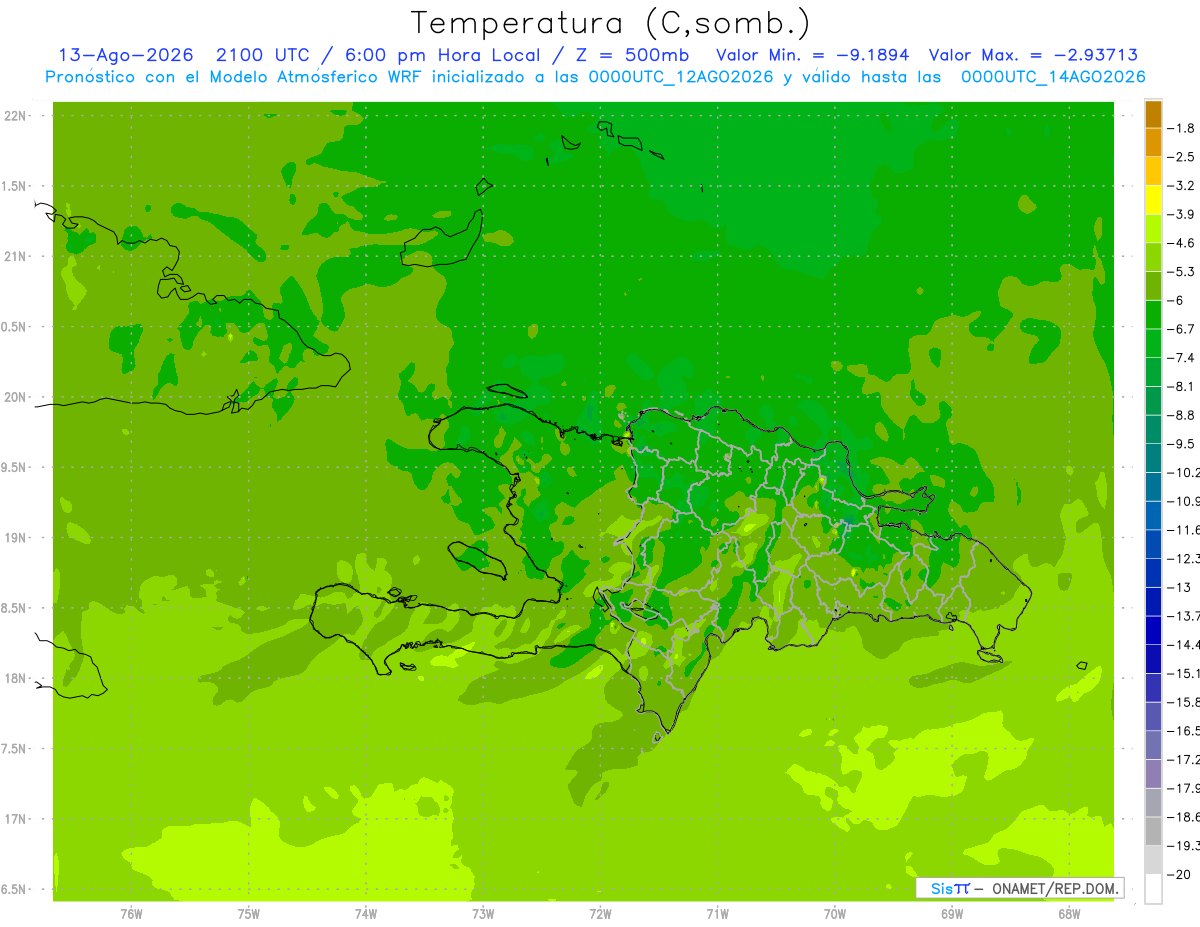Click the "-8.1" colorbar value
The height and width of the screenshot is (927, 1200).
pos(1181,386)
